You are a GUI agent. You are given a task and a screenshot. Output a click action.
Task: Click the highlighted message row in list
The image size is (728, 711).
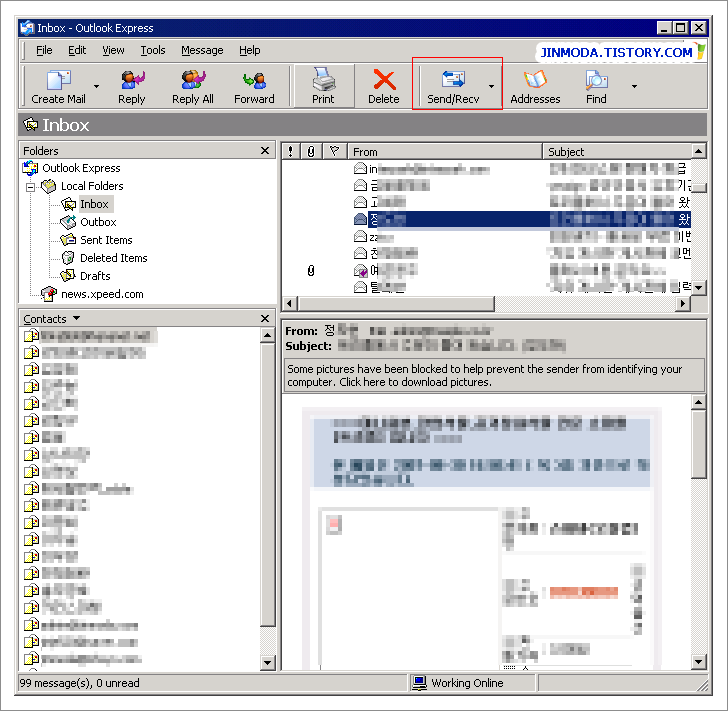coord(486,219)
